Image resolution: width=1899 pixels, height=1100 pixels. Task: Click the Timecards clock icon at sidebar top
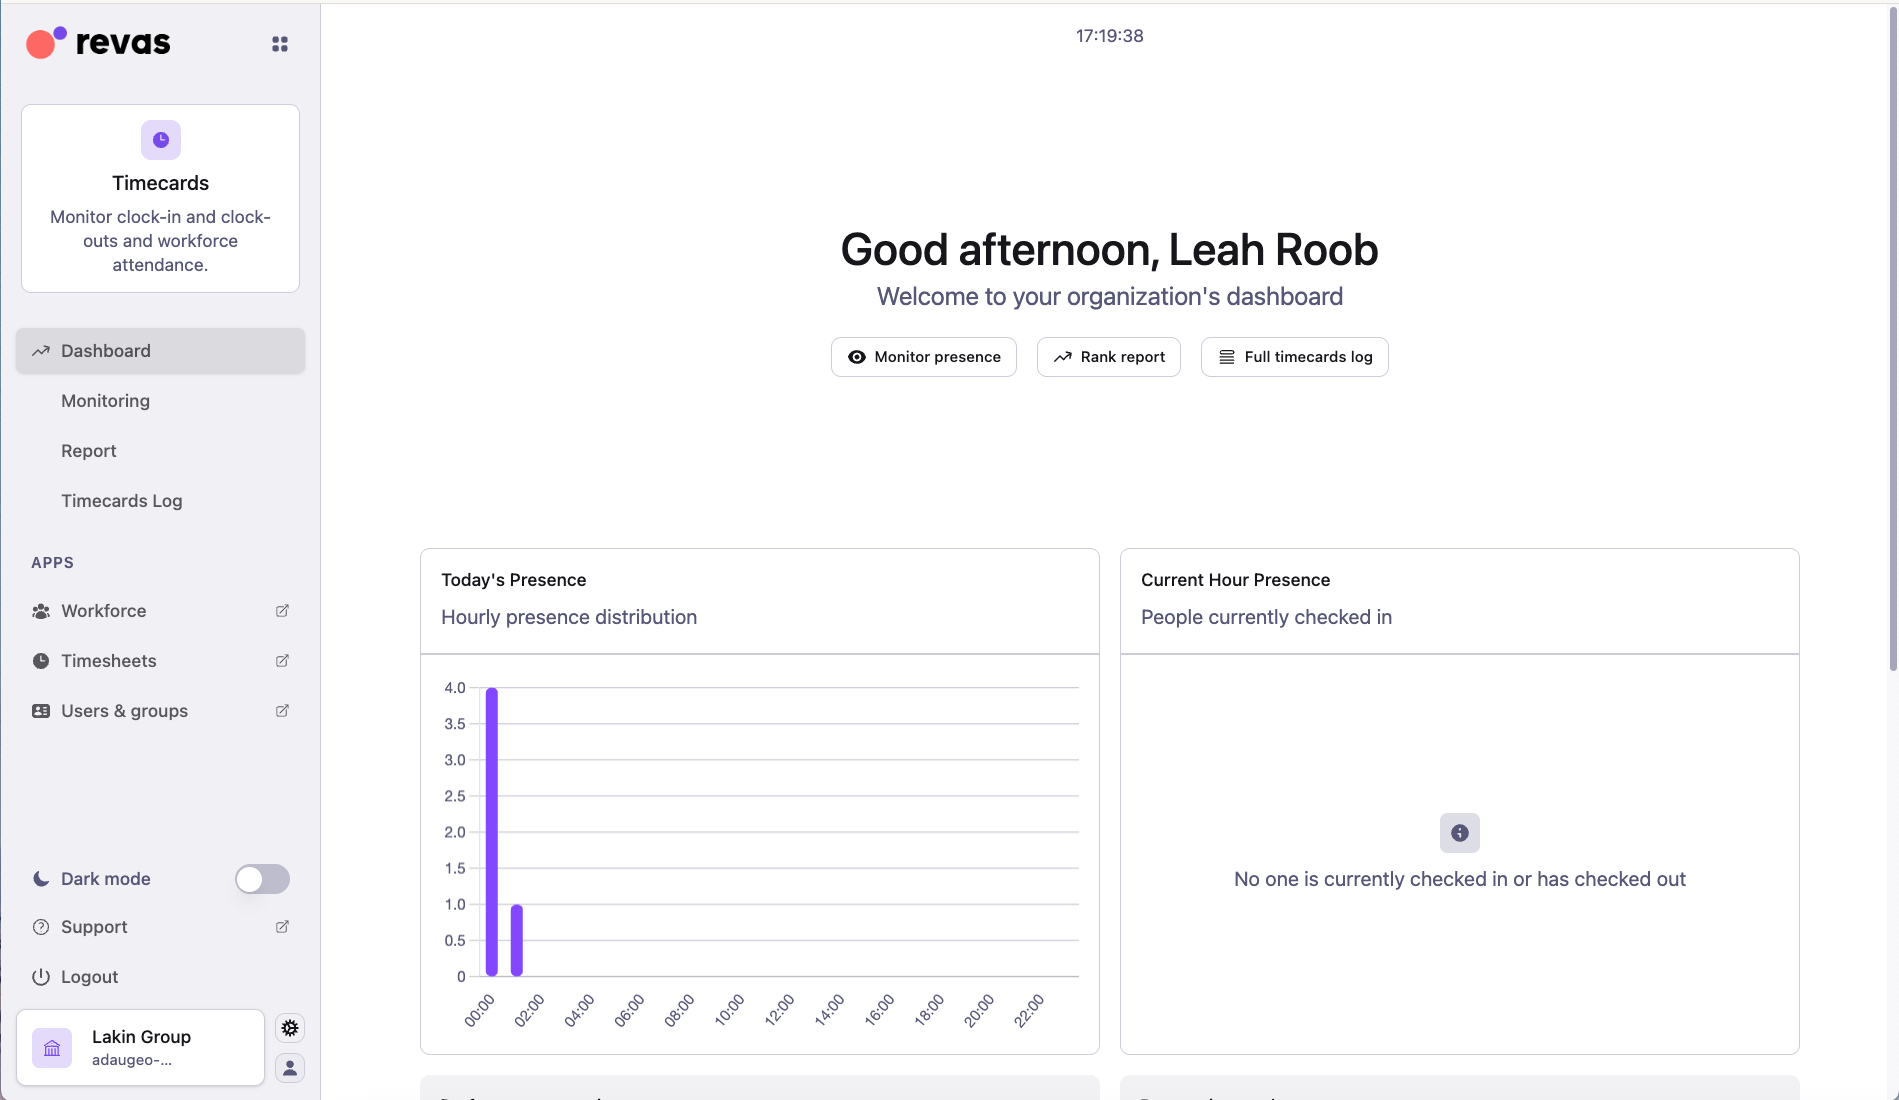[x=159, y=140]
